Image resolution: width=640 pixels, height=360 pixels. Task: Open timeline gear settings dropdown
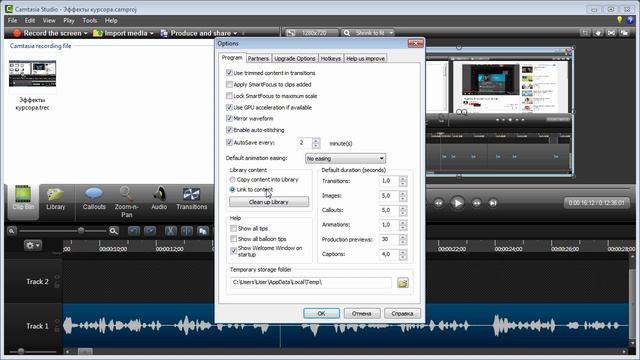32,245
